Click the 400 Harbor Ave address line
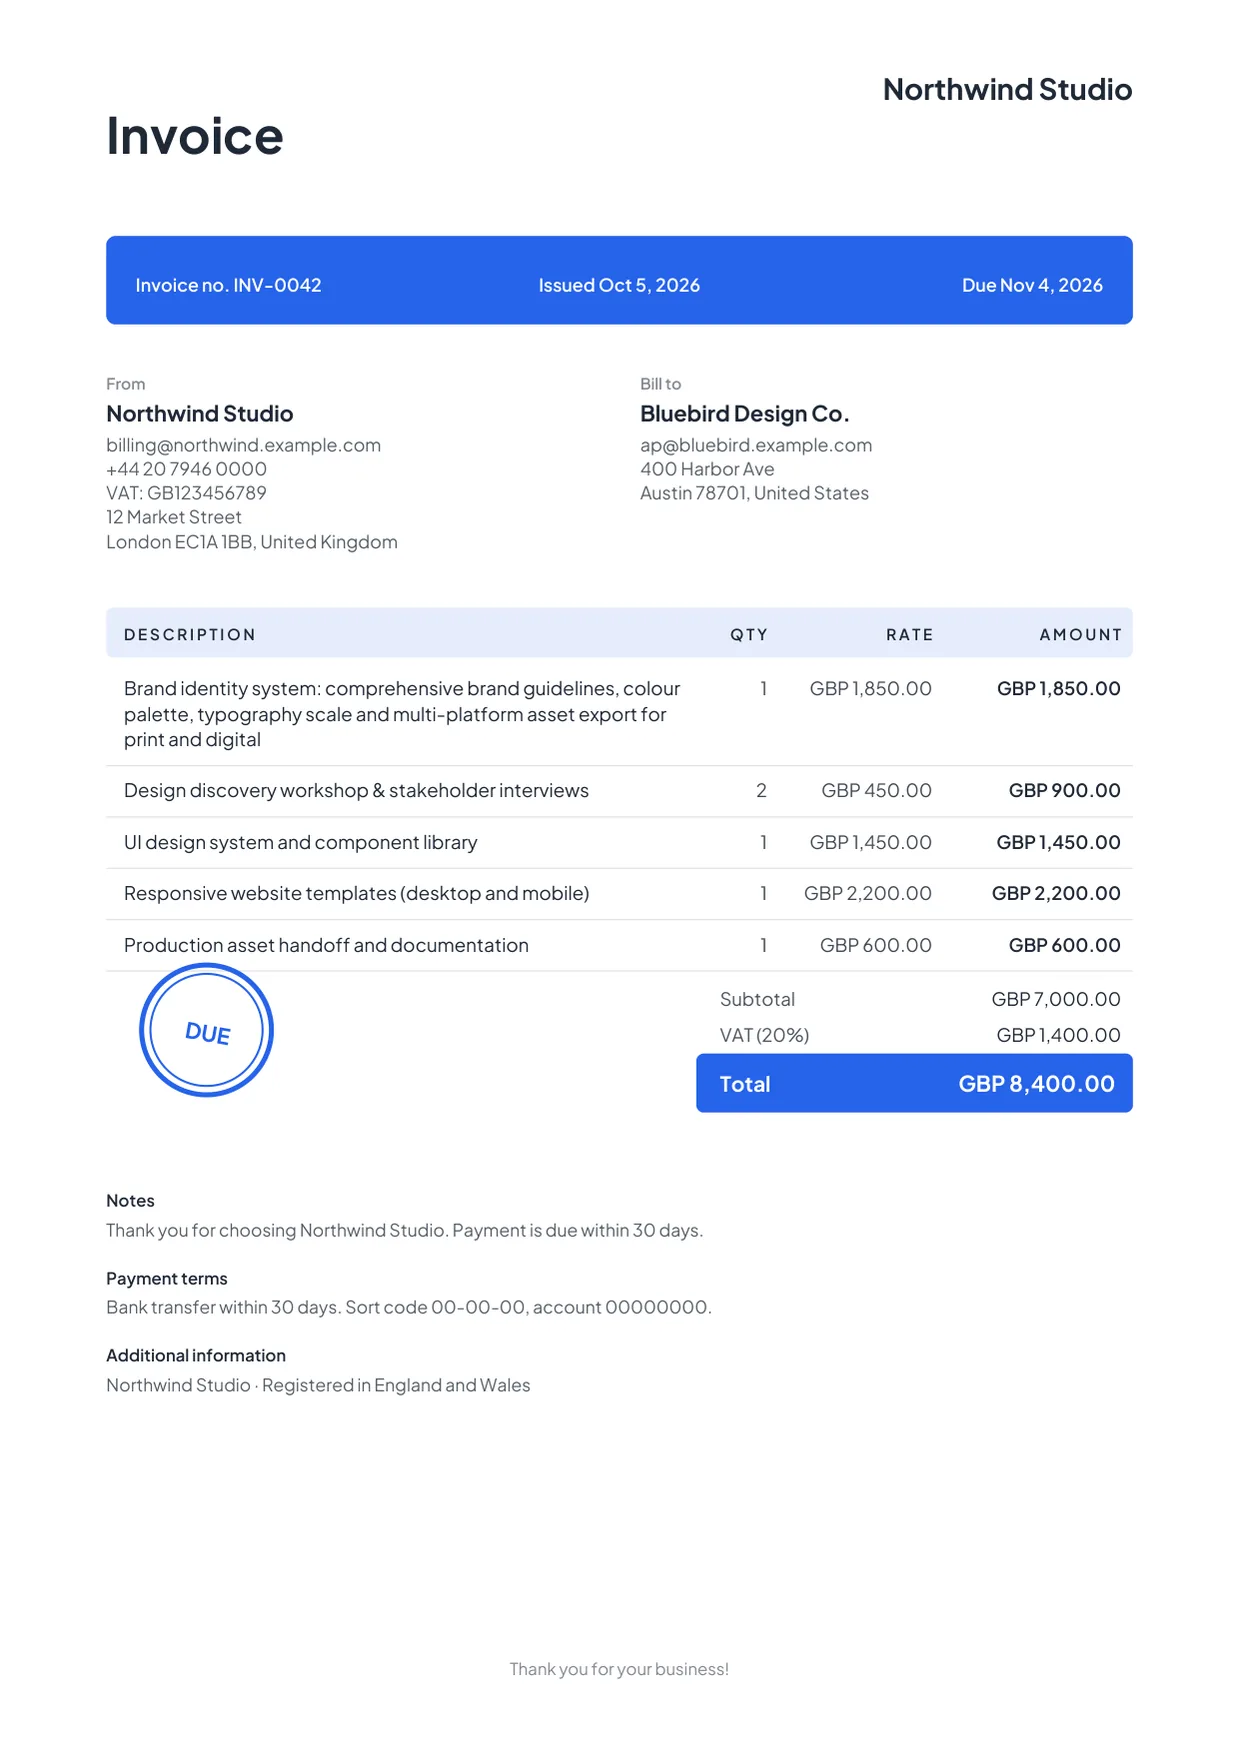 pyautogui.click(x=707, y=469)
